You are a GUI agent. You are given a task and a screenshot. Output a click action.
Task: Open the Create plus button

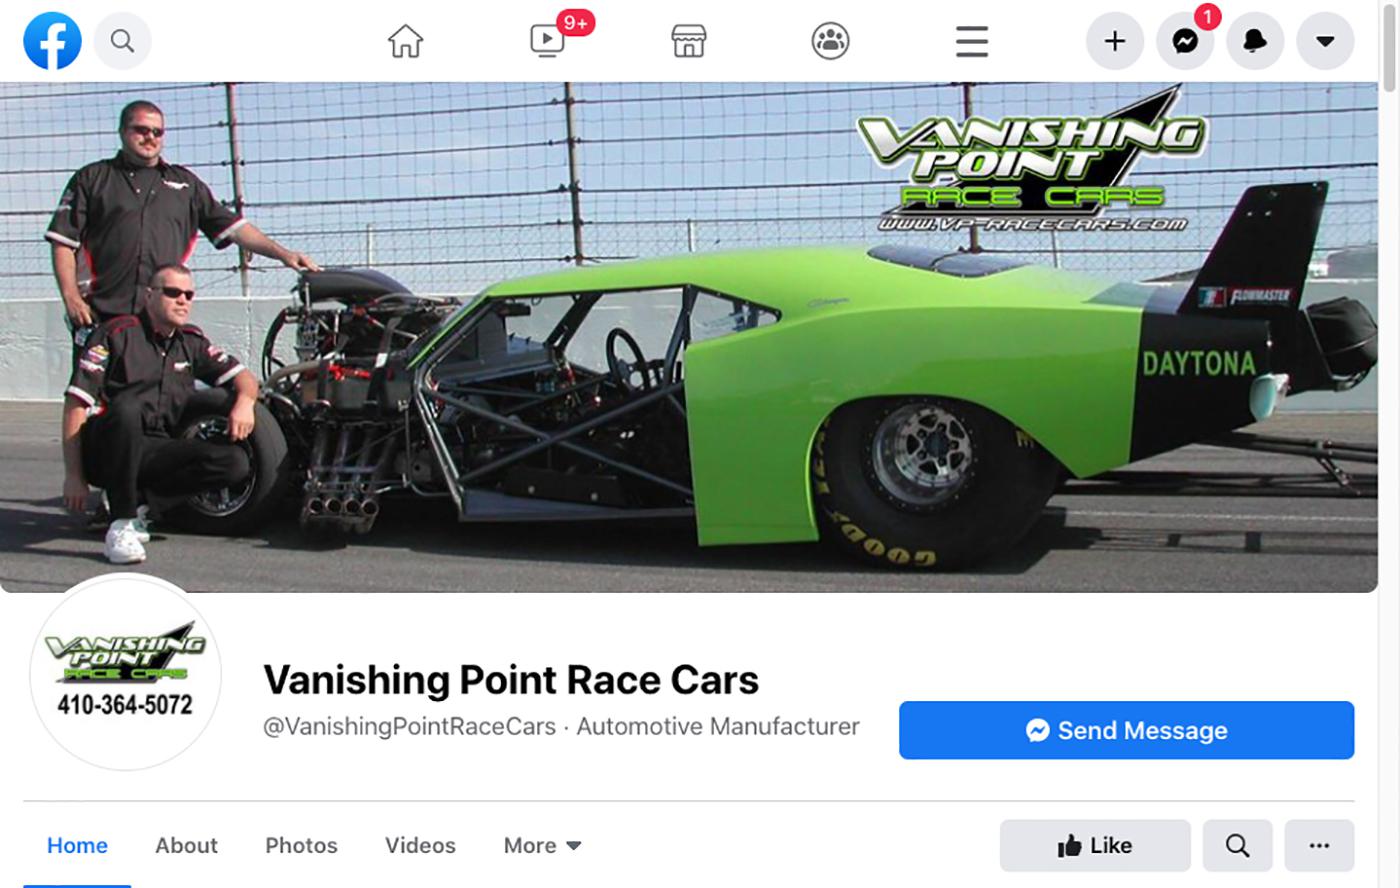(x=1115, y=41)
